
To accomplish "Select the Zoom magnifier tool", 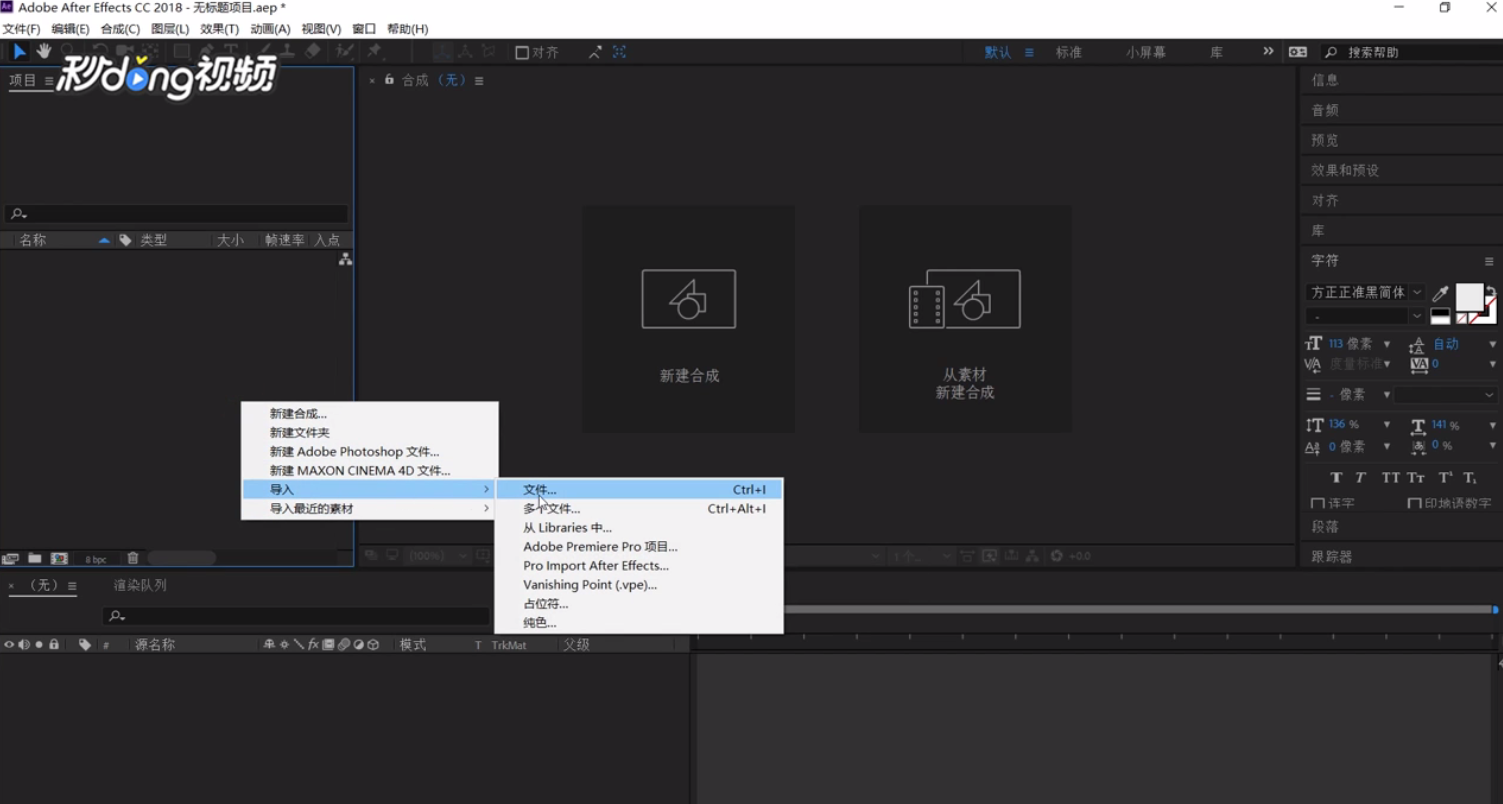I will pos(67,51).
